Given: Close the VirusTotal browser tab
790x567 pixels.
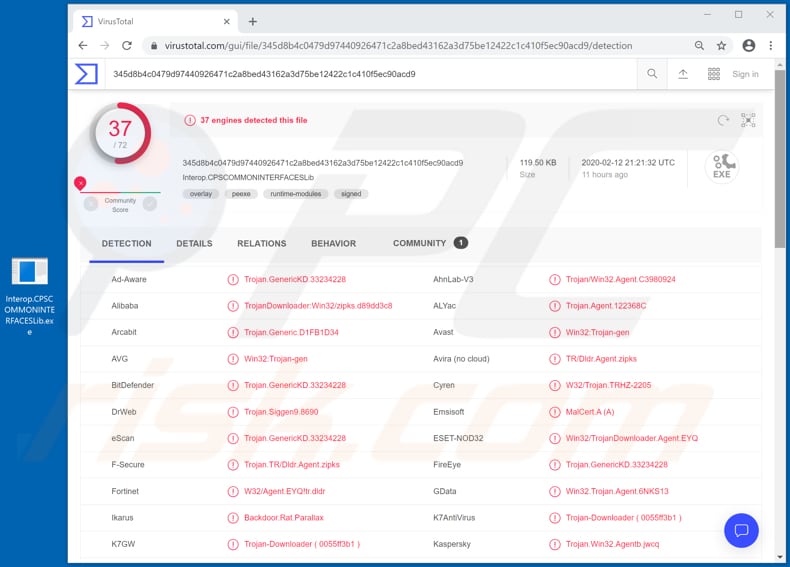Looking at the screenshot, I should coord(227,22).
